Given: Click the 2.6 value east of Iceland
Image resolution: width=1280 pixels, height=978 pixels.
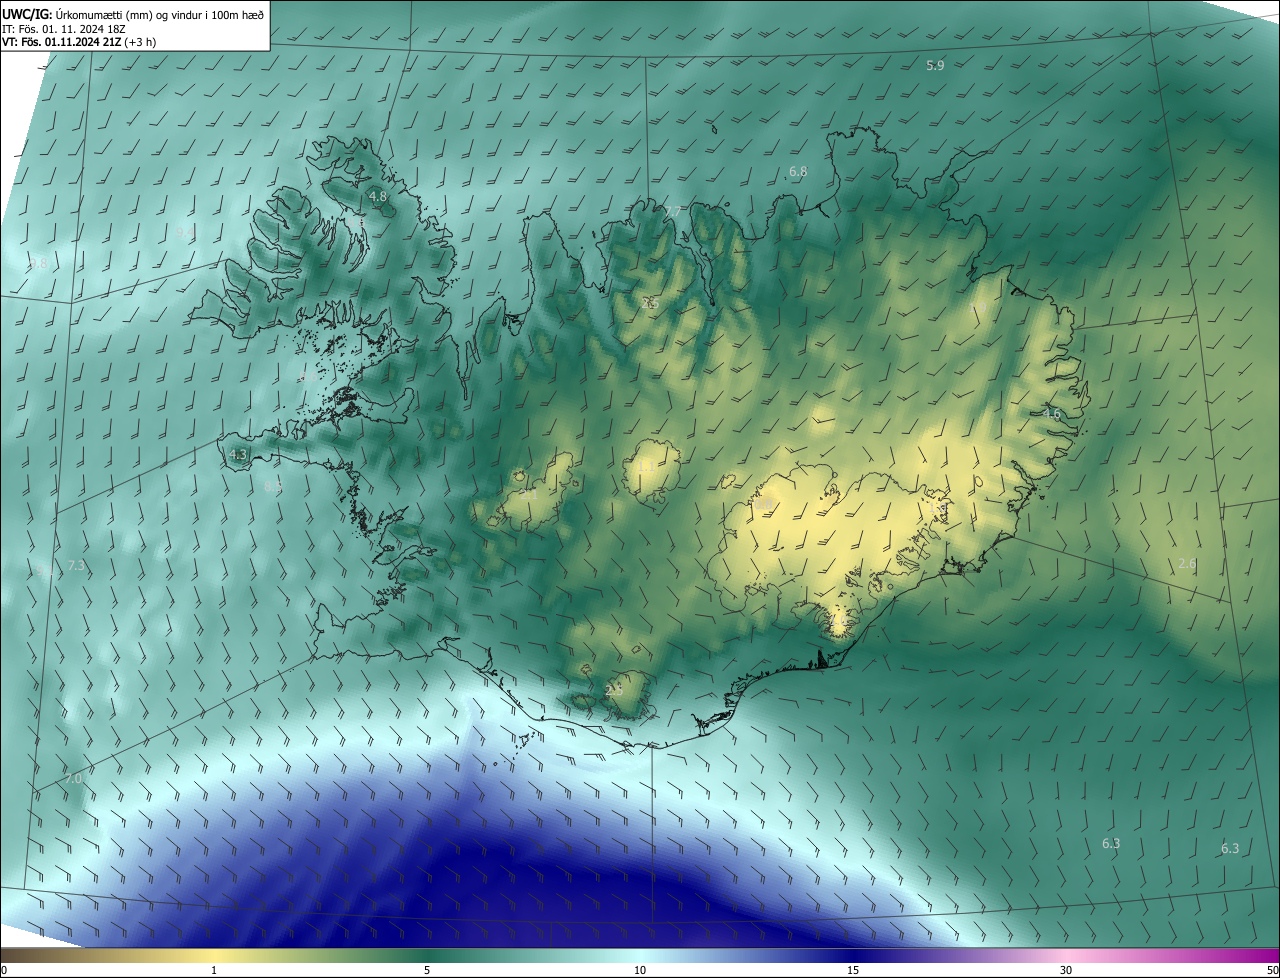Looking at the screenshot, I should 1187,564.
